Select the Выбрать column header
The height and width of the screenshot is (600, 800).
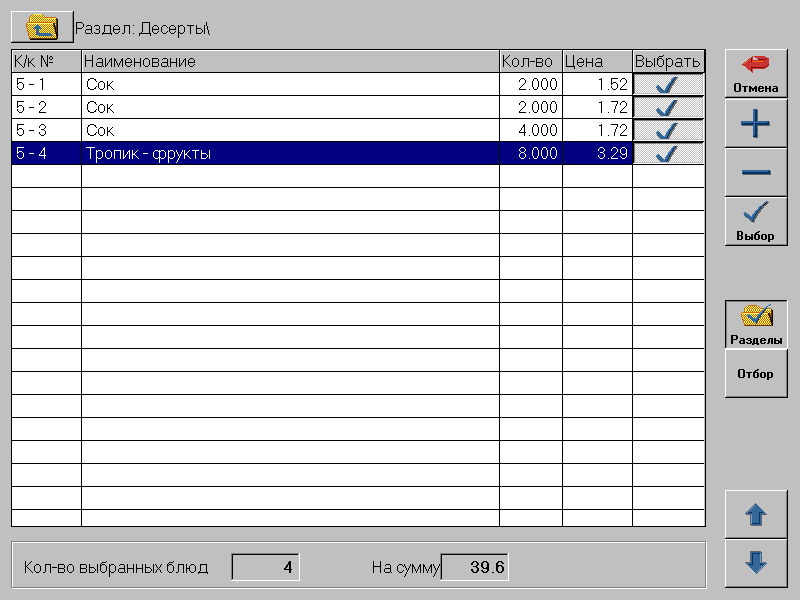click(668, 61)
